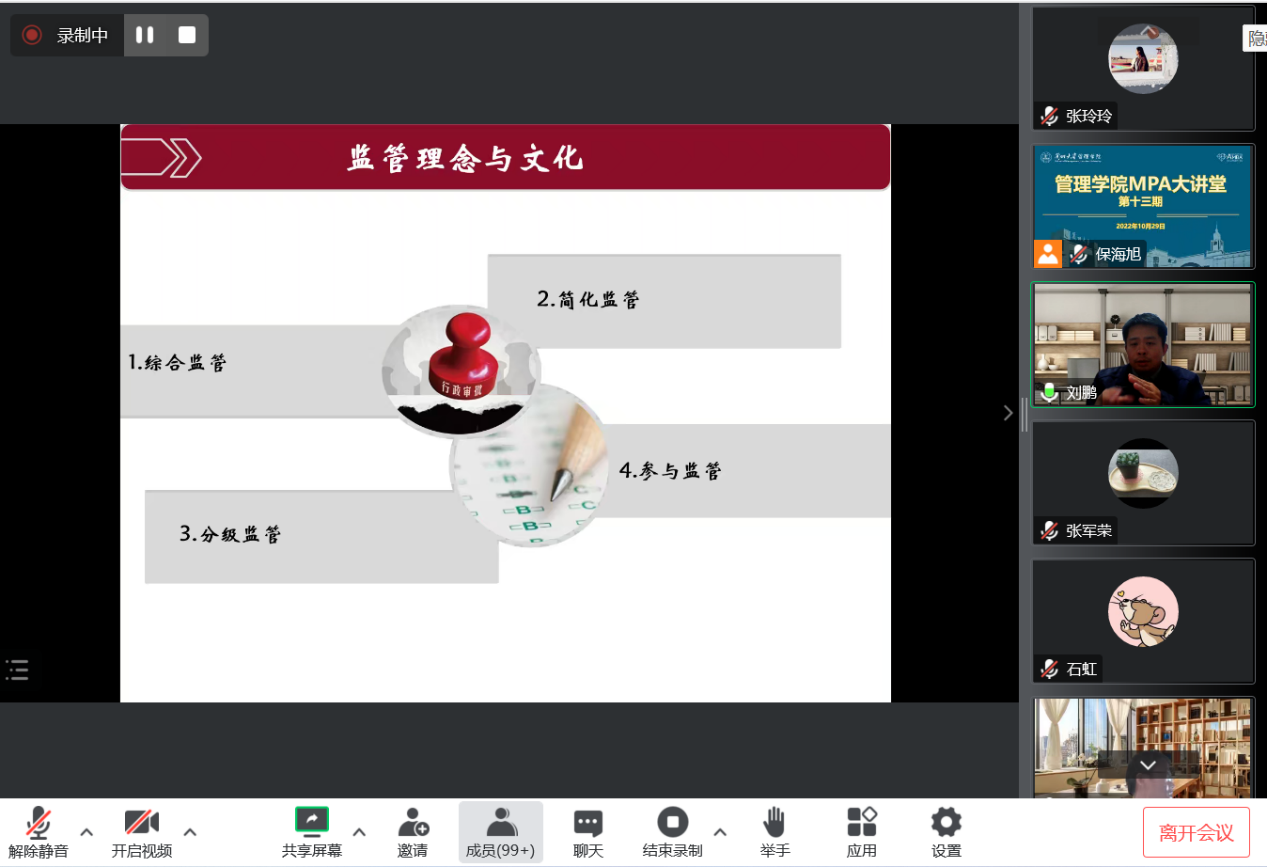This screenshot has width=1267, height=867.
Task: Unmute microphone via 解除静音
Action: click(x=38, y=832)
